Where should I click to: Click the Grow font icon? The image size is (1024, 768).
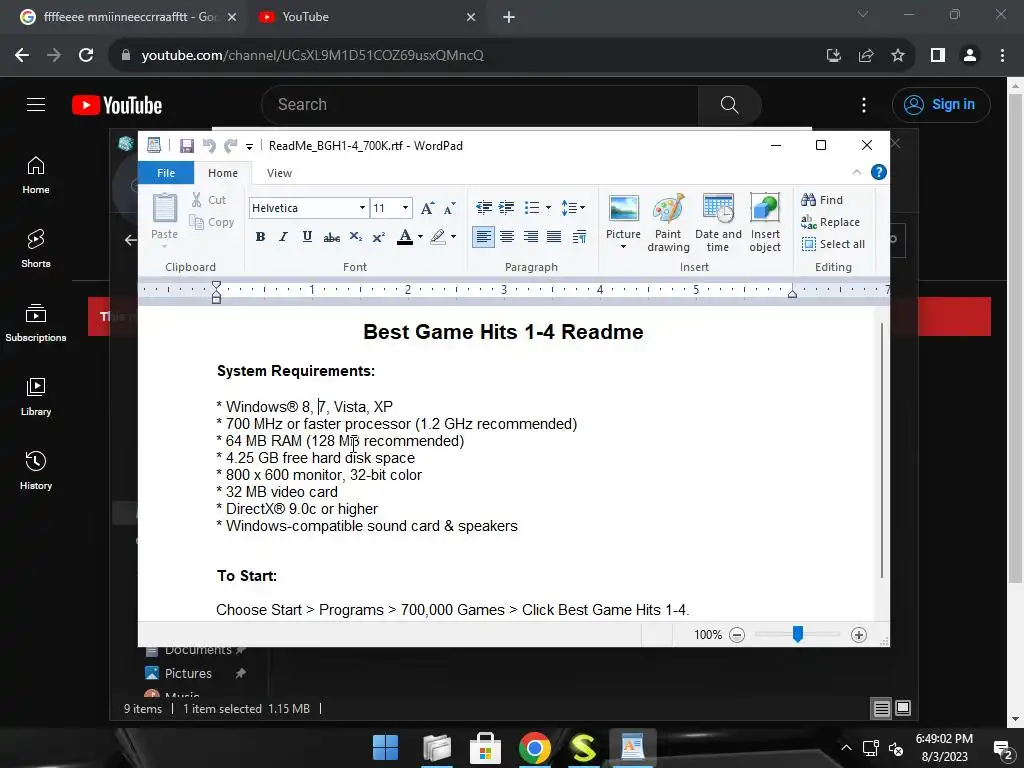pyautogui.click(x=427, y=208)
